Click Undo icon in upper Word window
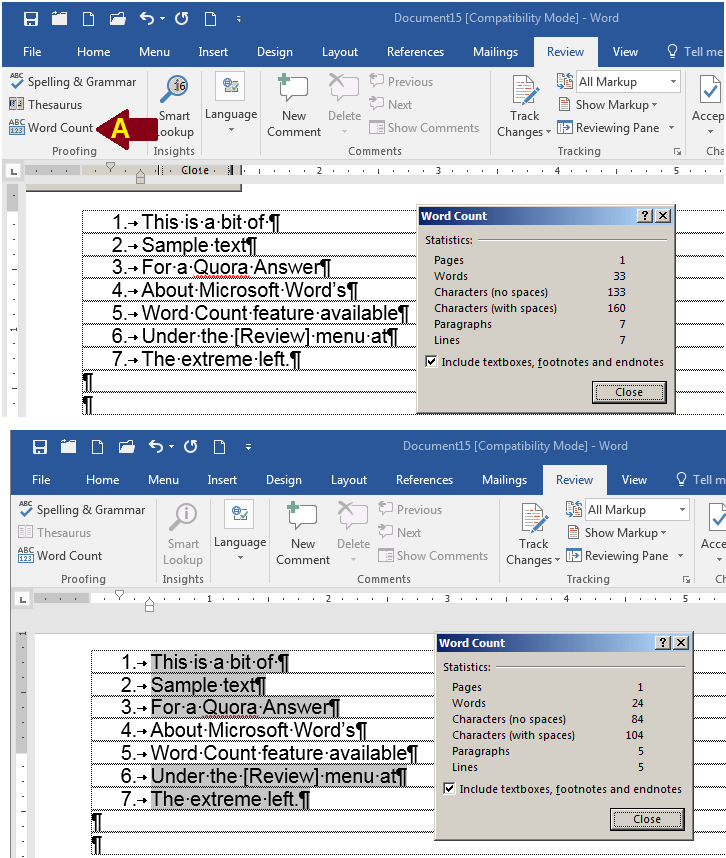This screenshot has height=858, width=726. coord(147,19)
